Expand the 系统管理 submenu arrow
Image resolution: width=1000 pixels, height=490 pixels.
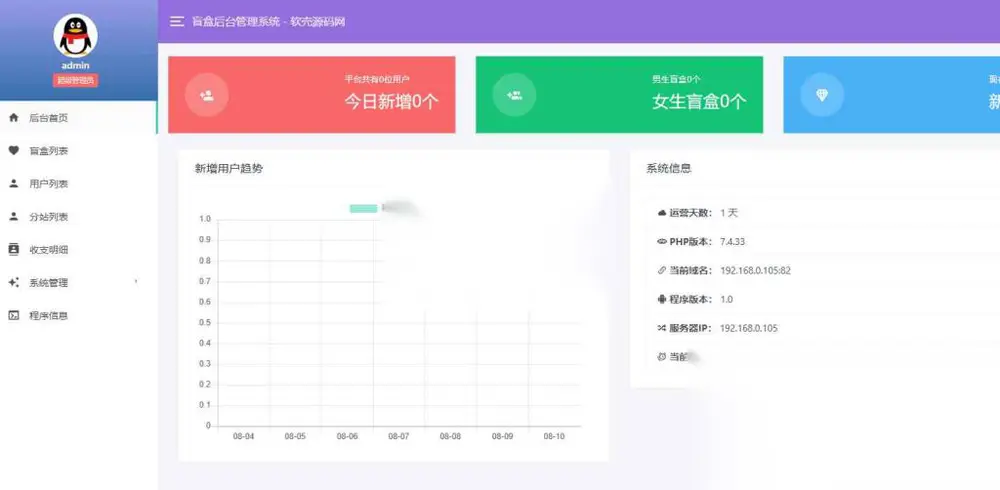click(x=136, y=282)
